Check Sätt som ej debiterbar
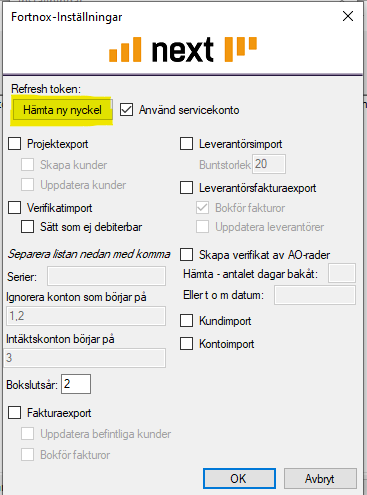 [27, 227]
